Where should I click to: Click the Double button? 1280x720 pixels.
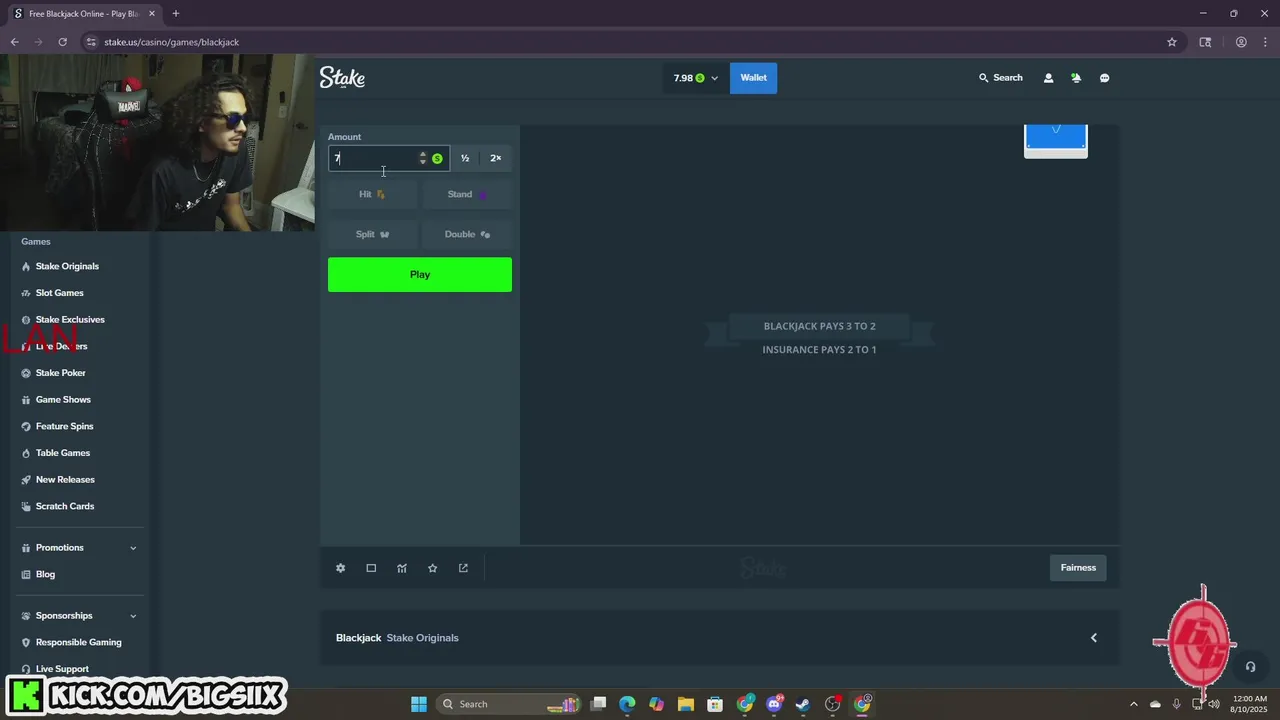(x=466, y=234)
